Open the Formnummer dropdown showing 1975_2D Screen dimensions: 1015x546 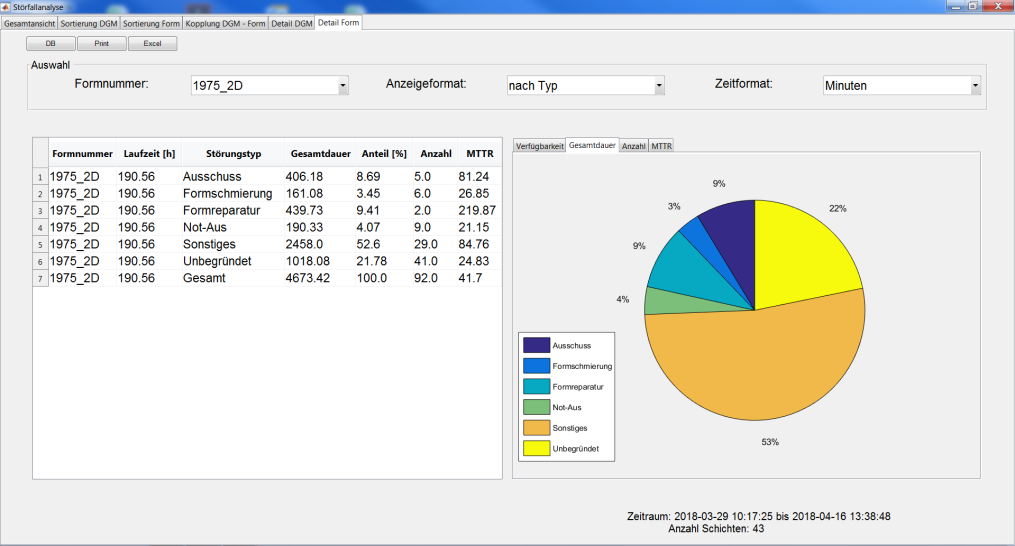pos(269,85)
